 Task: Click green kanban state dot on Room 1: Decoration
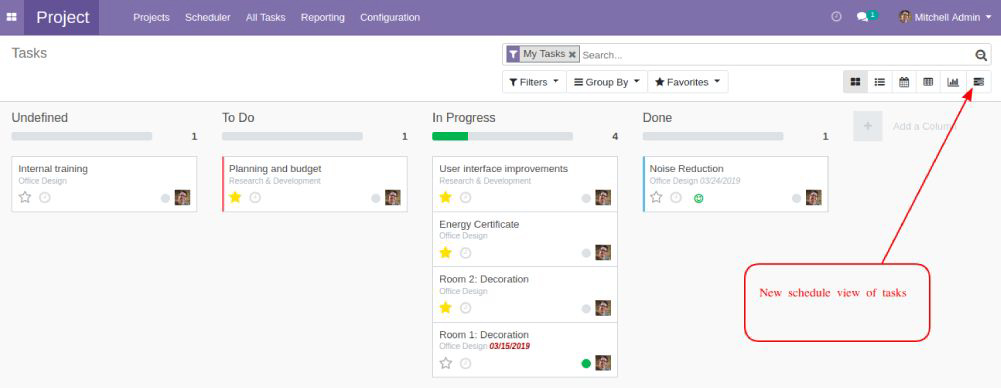tap(586, 364)
